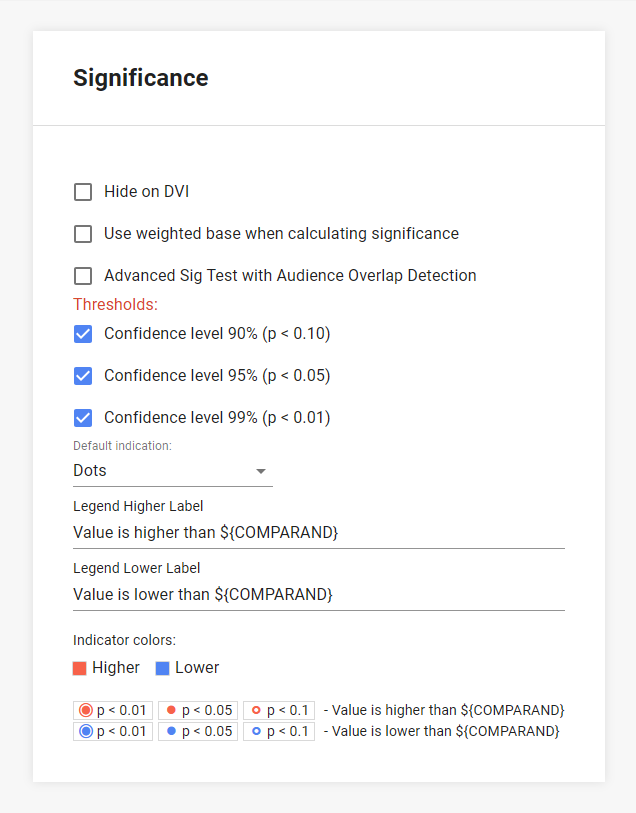Click the dropdown arrow beside Dots

[x=261, y=471]
